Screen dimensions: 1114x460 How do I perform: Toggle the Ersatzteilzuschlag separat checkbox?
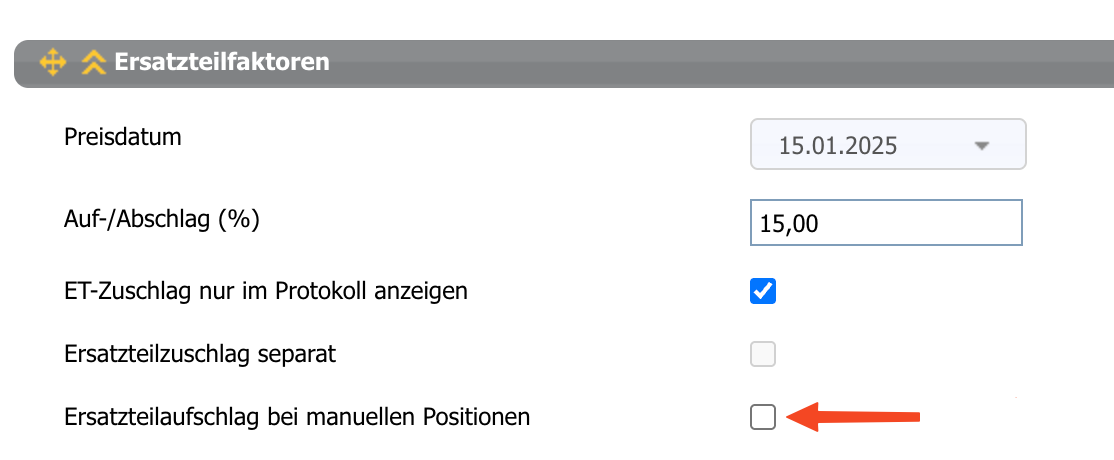click(x=763, y=354)
